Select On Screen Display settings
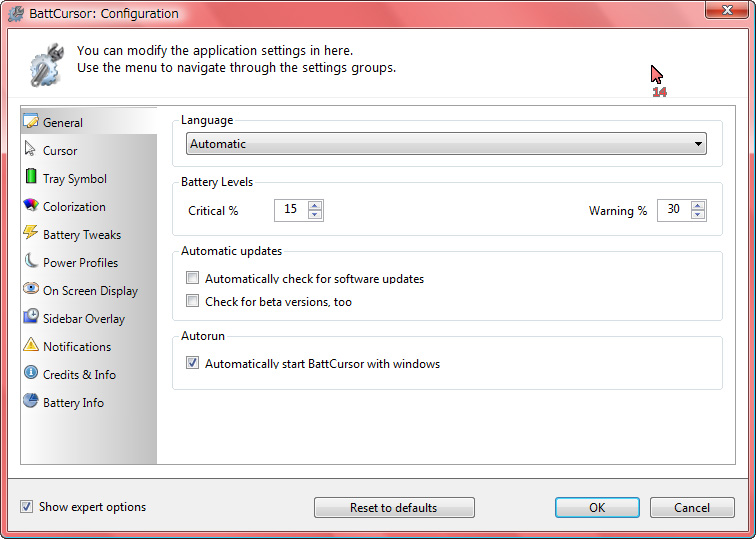This screenshot has height=539, width=756. click(x=89, y=290)
